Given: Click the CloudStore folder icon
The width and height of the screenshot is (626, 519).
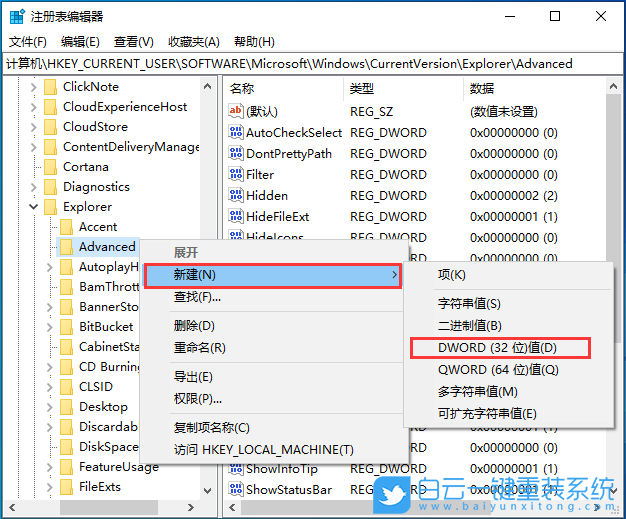Looking at the screenshot, I should (x=50, y=127).
